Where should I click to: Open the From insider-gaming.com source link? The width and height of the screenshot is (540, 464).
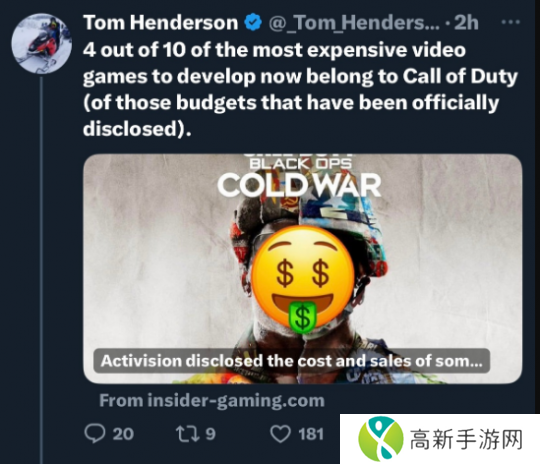(212, 401)
